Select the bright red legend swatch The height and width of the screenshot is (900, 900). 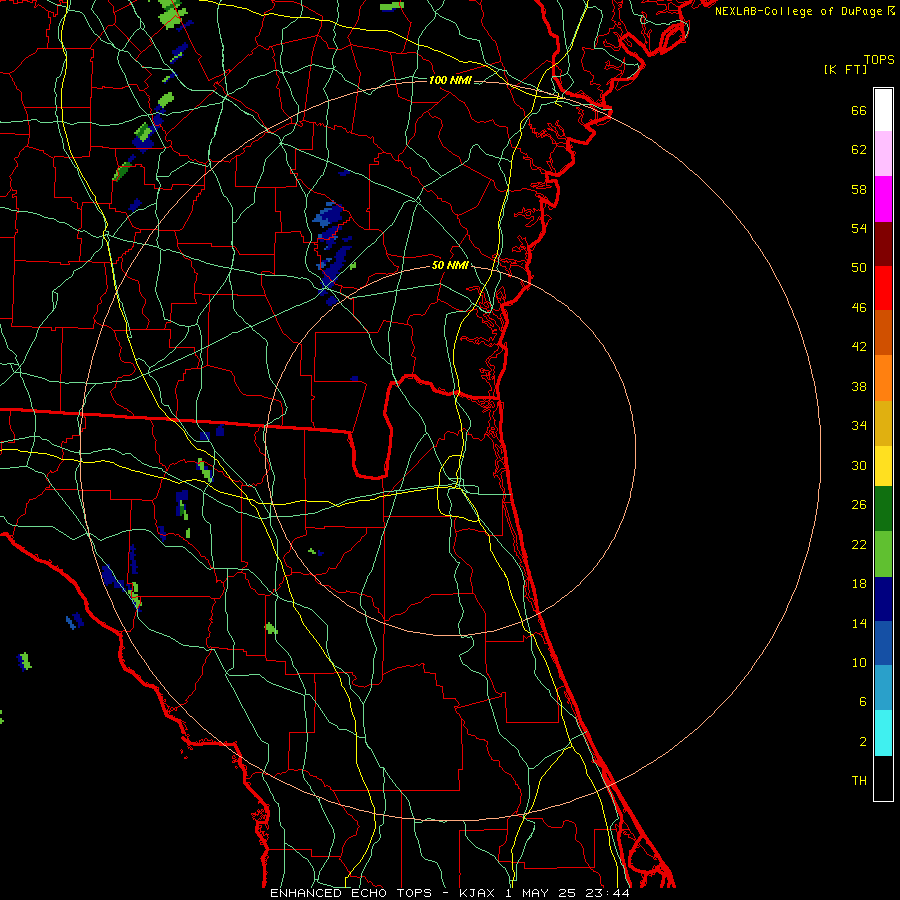(883, 288)
